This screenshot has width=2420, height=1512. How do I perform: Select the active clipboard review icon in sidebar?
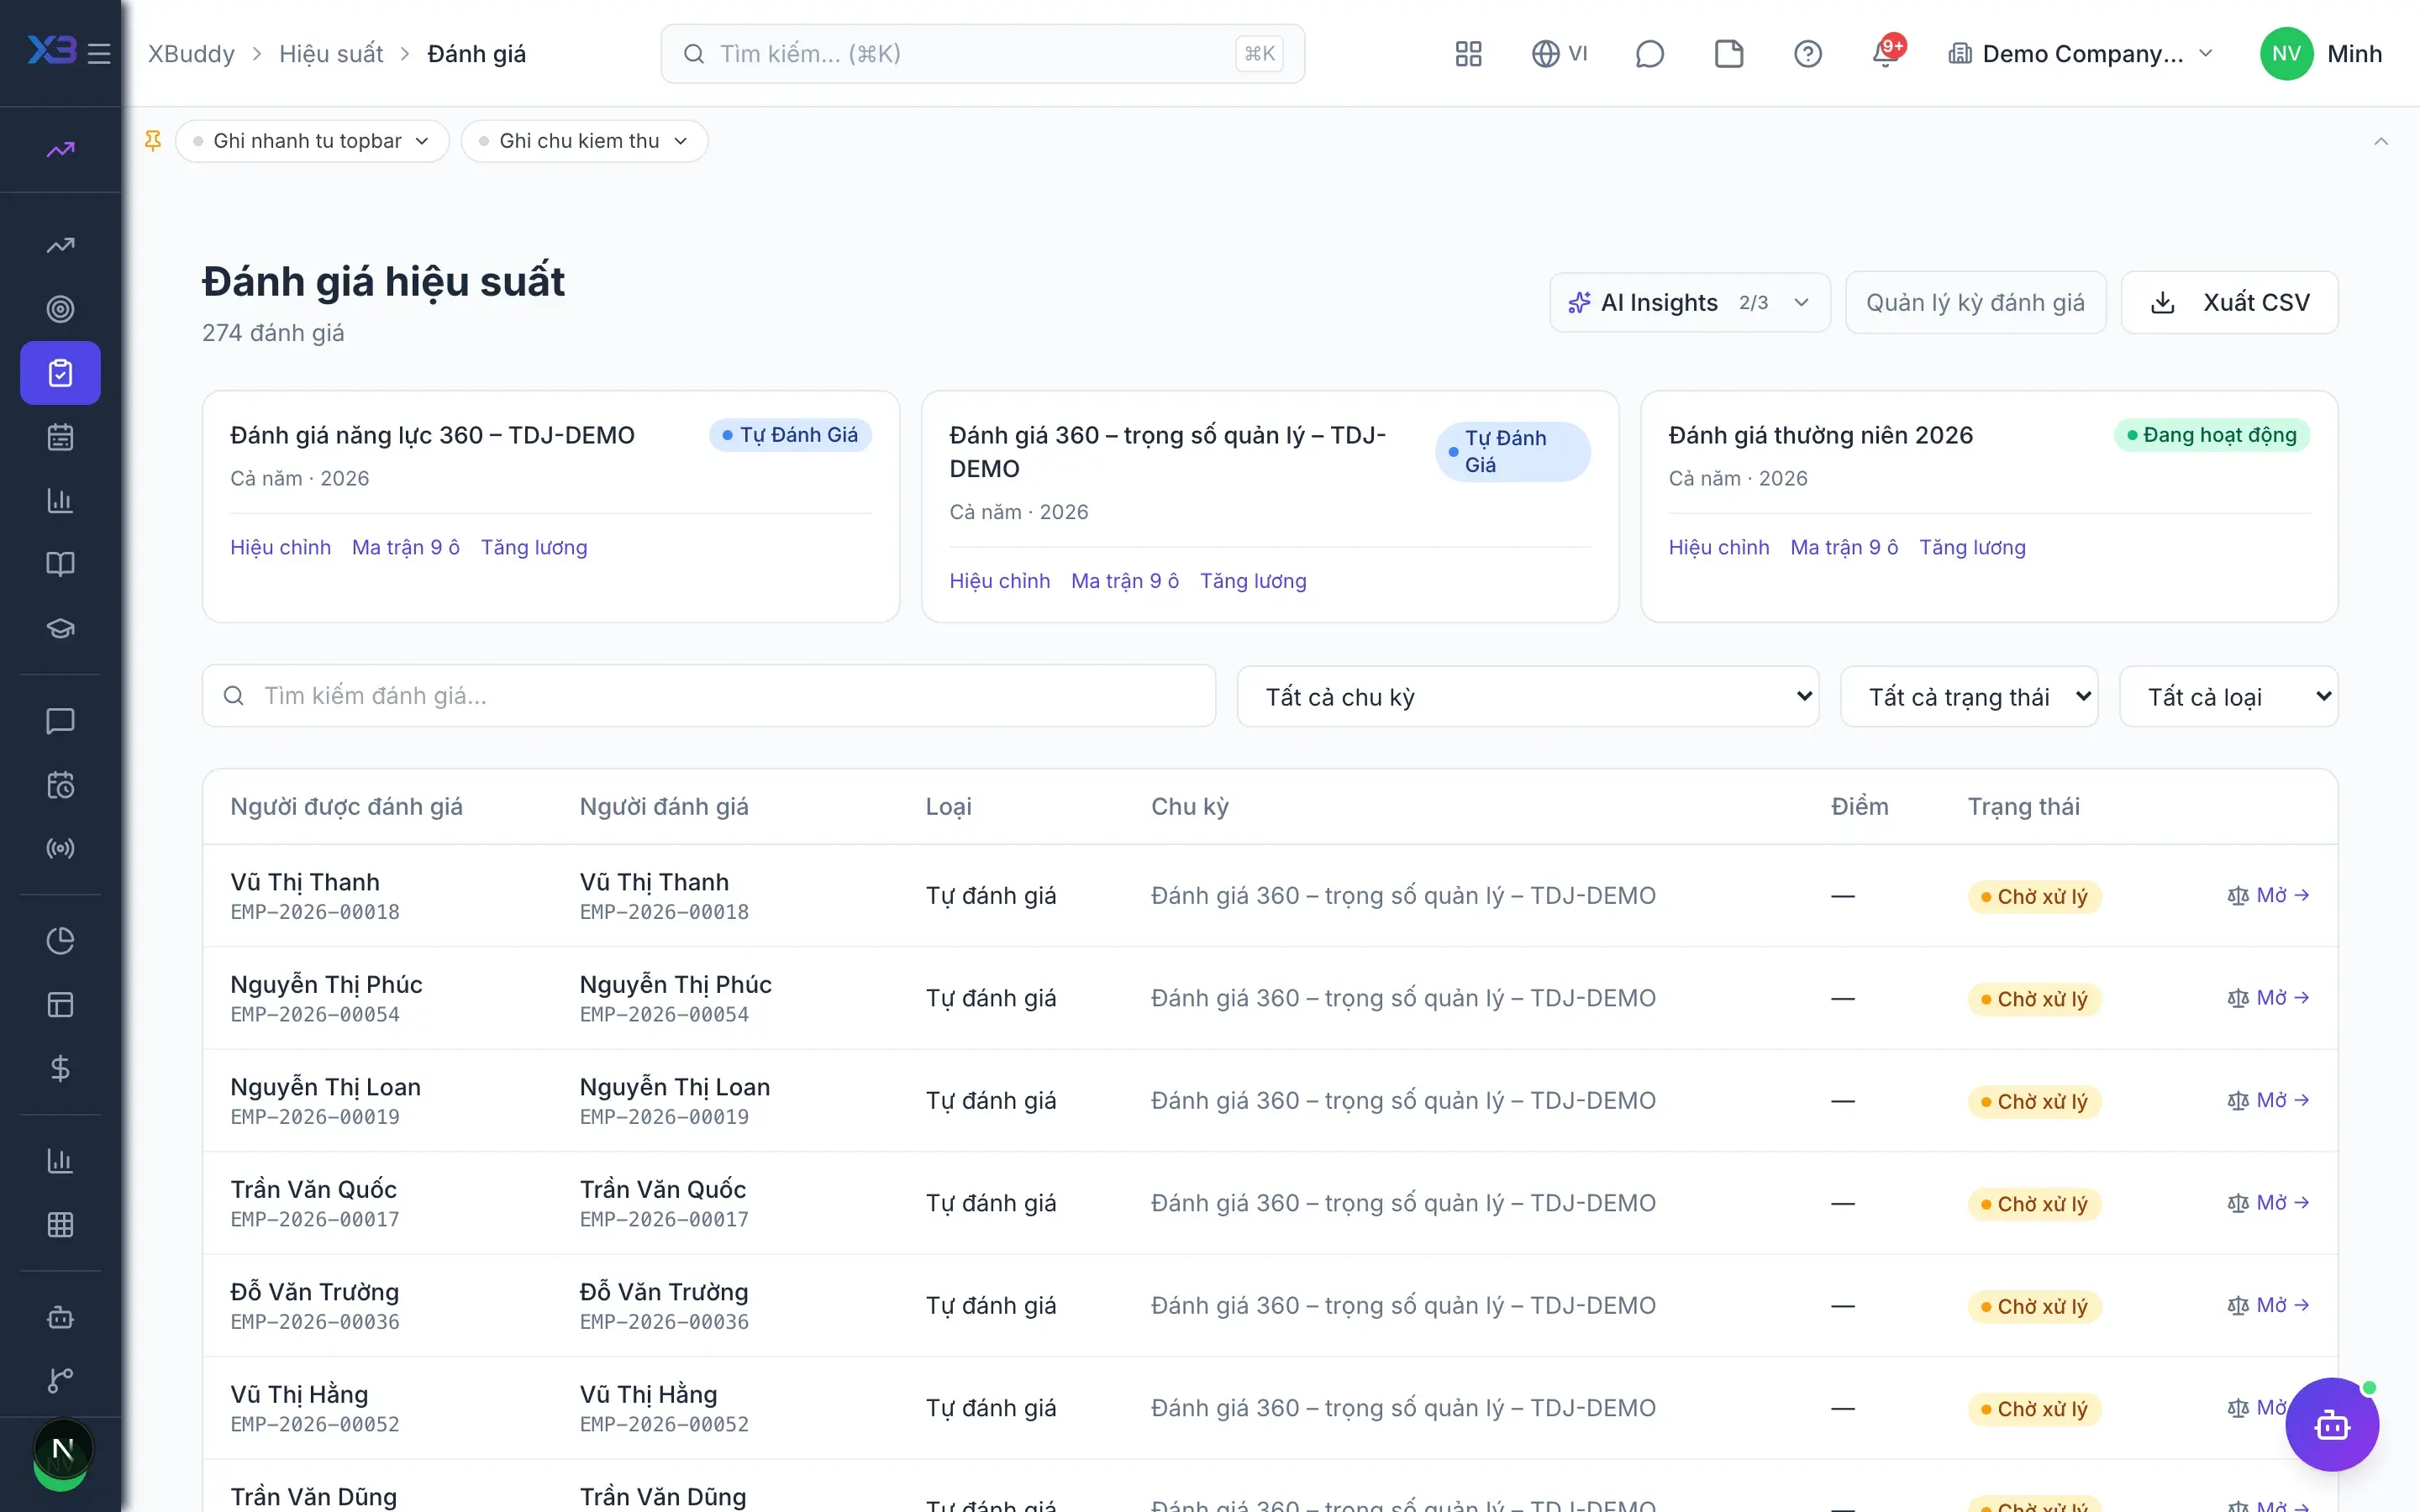[x=60, y=373]
